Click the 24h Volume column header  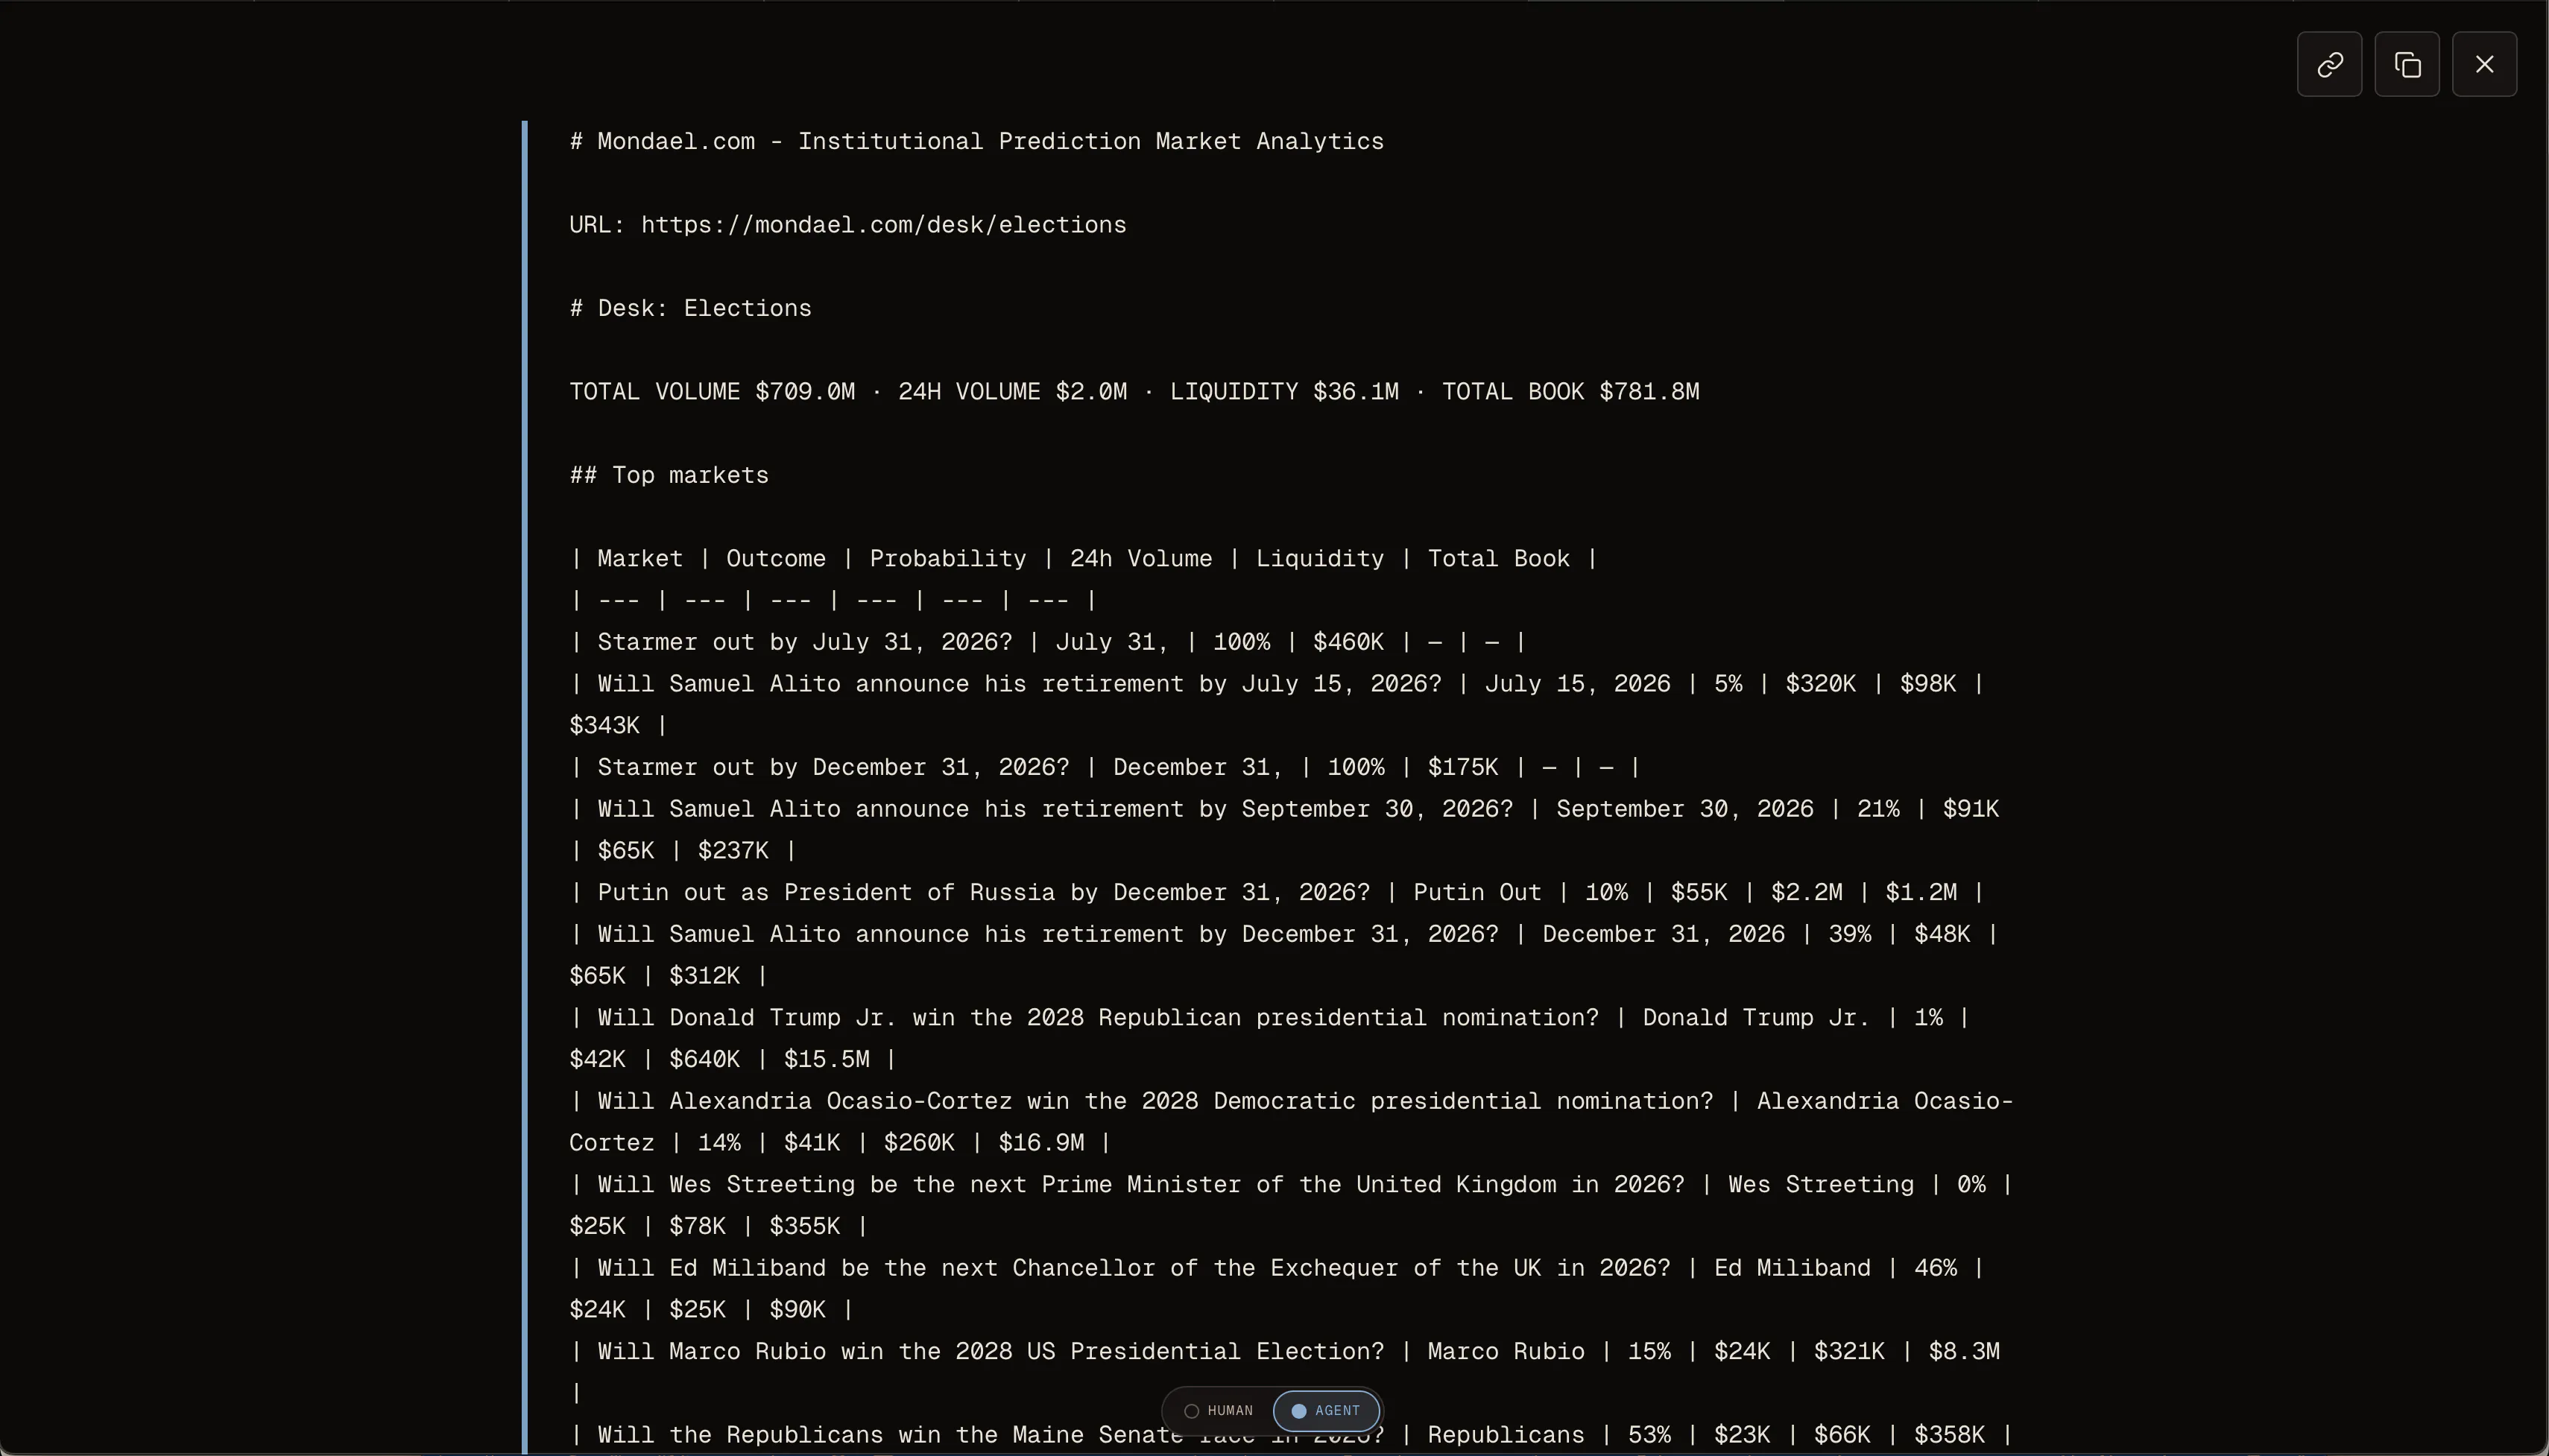point(1140,559)
